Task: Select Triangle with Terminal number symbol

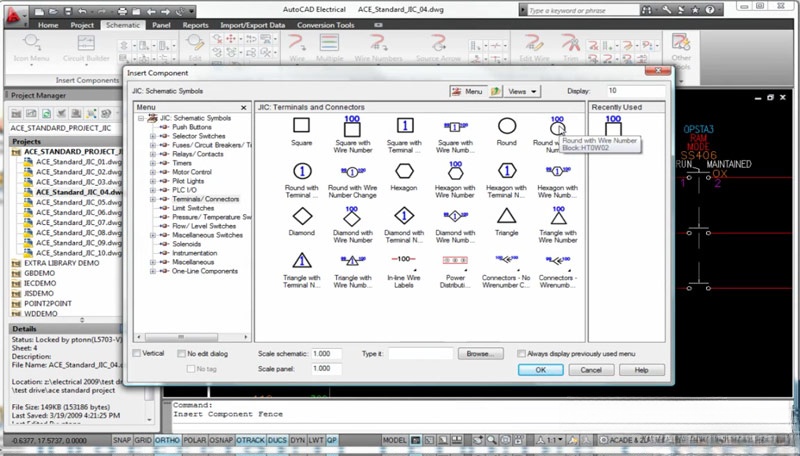Action: (x=302, y=261)
